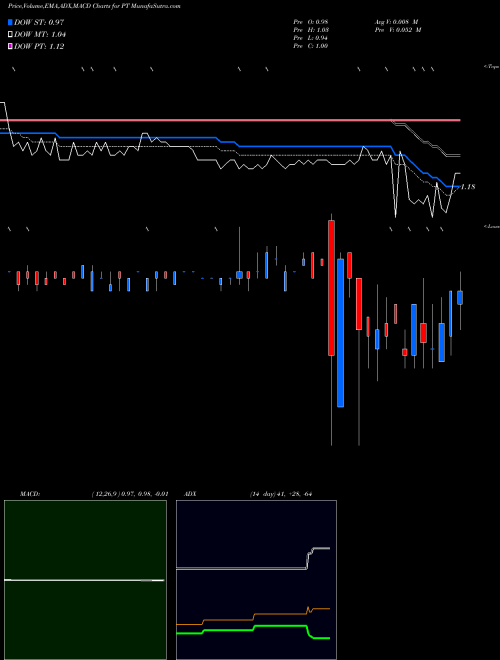Image resolution: width=500 pixels, height=660 pixels.
Task: Select the 'DOW PT: 1.12' legend label
Action: coord(39,47)
